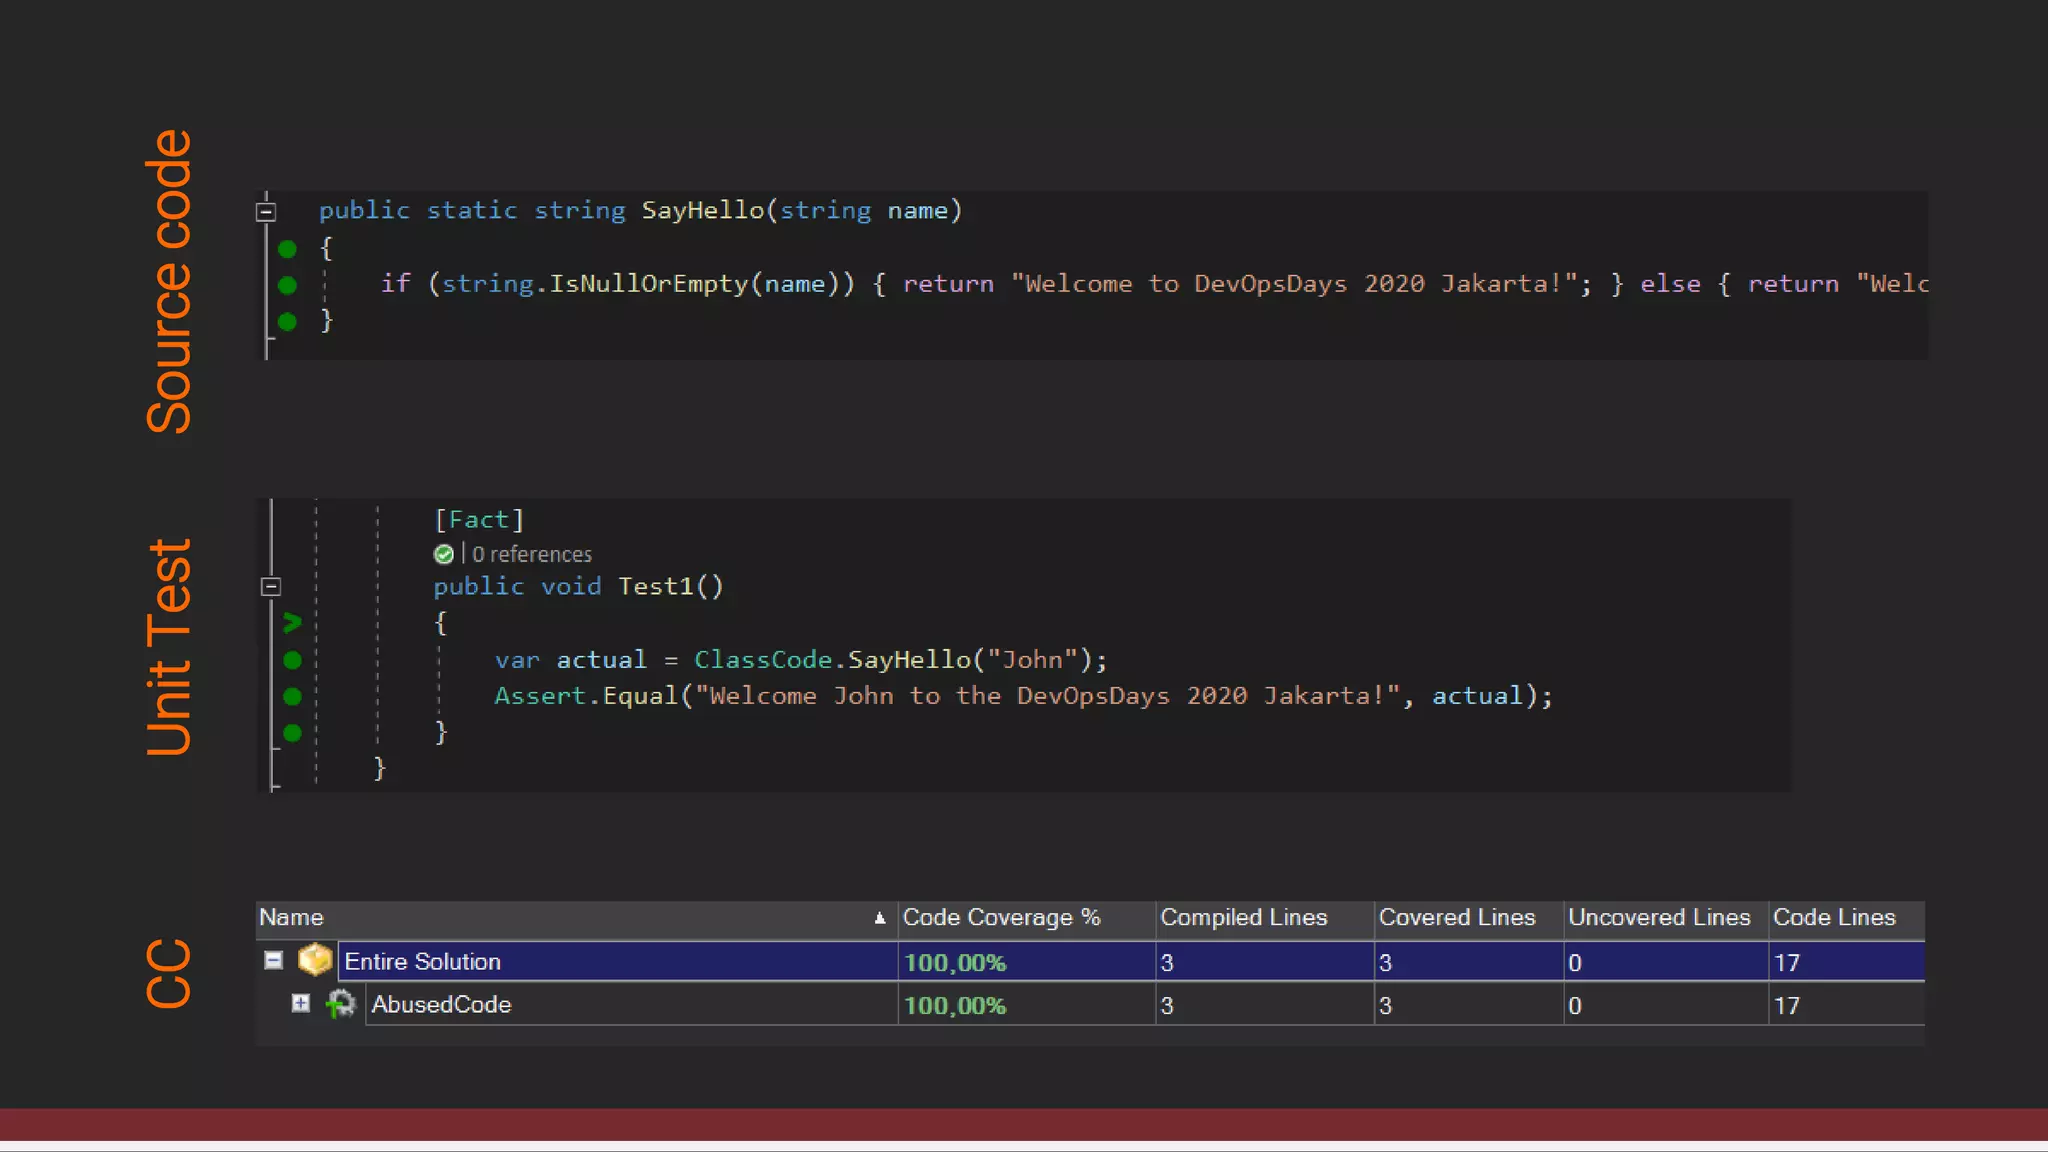The width and height of the screenshot is (2048, 1152).
Task: Click ClassCode in the unit test
Action: pyautogui.click(x=763, y=660)
